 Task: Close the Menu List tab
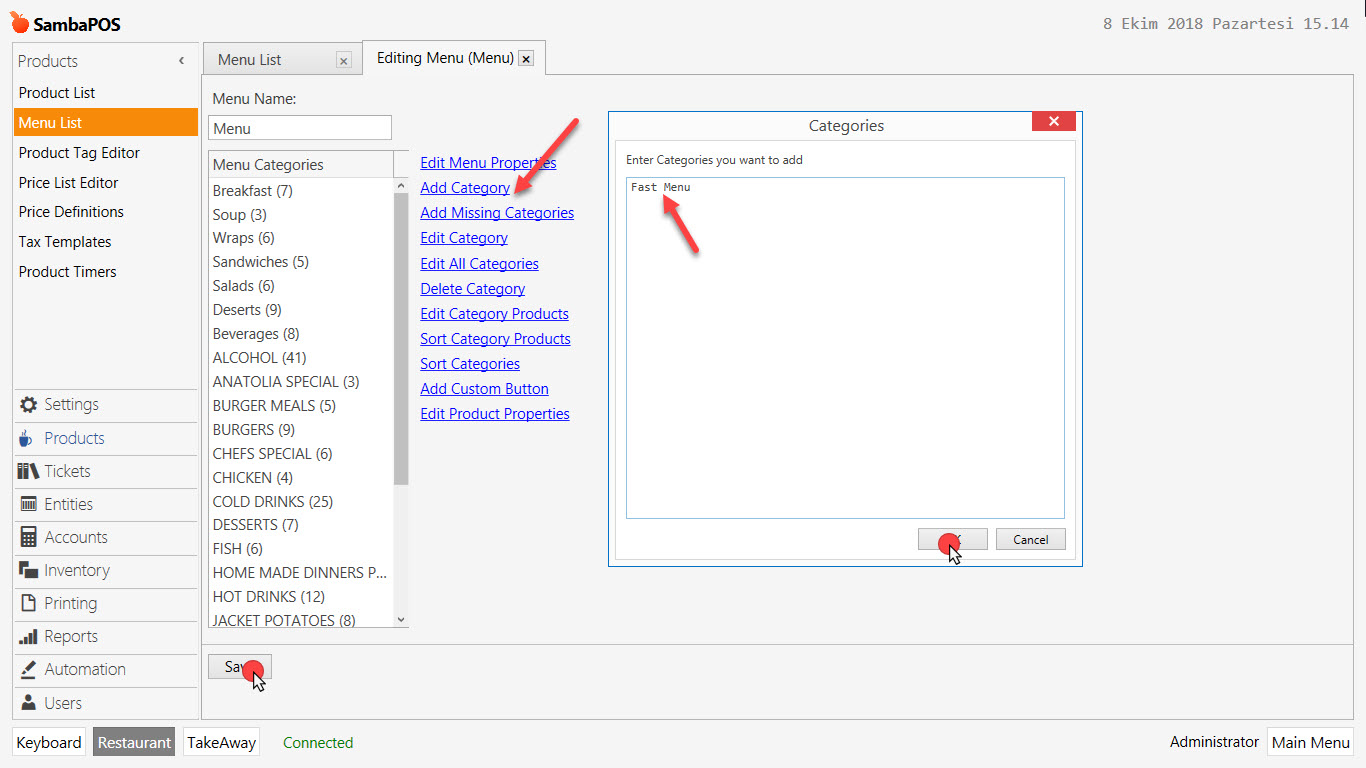(344, 61)
